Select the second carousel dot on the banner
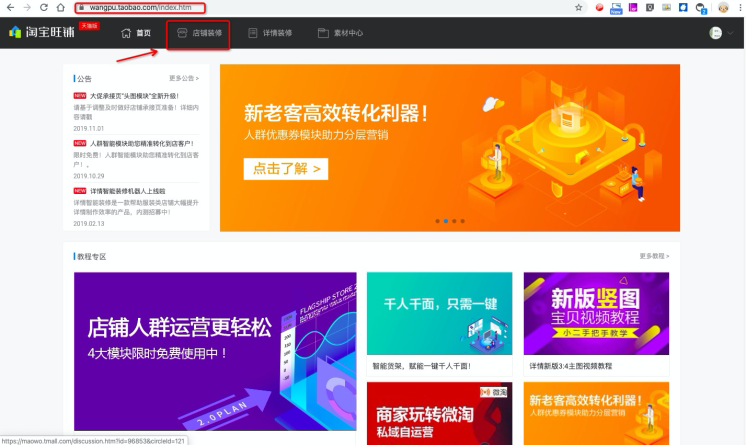This screenshot has width=746, height=445. pos(446,221)
